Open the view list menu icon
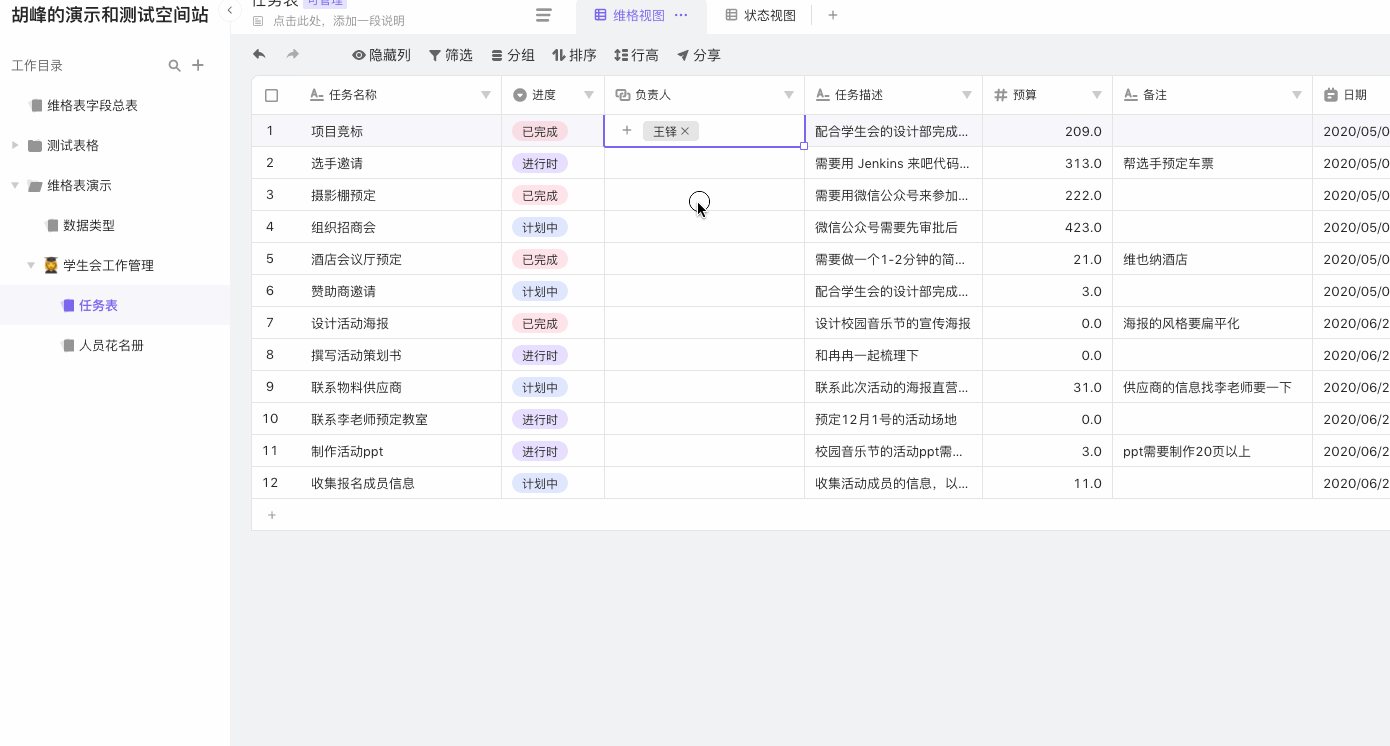Screen dimensions: 1390x746 [x=543, y=15]
